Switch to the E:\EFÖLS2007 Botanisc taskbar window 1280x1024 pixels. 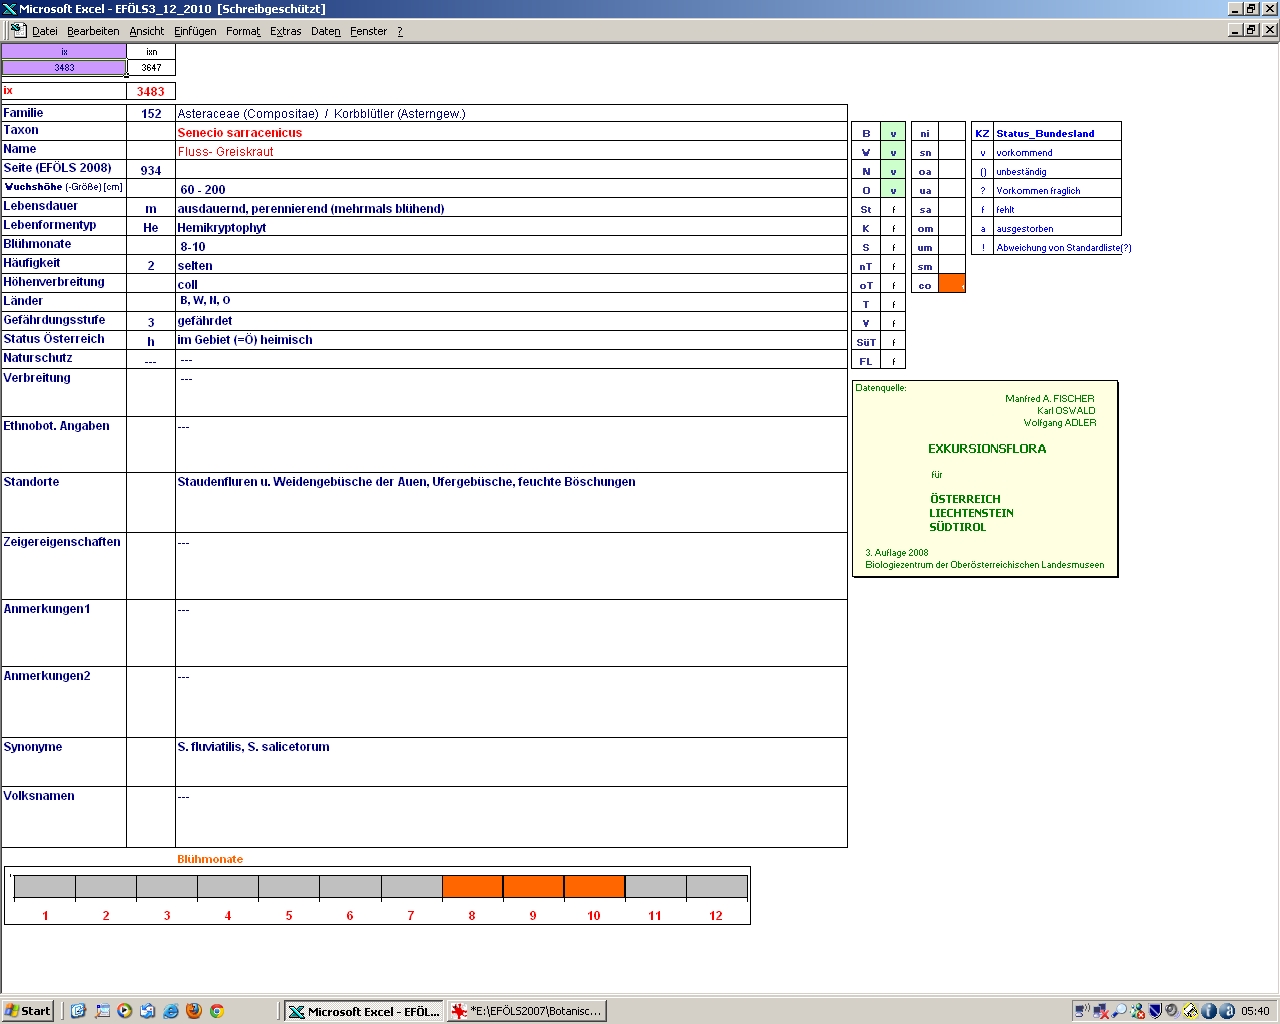click(x=526, y=1011)
